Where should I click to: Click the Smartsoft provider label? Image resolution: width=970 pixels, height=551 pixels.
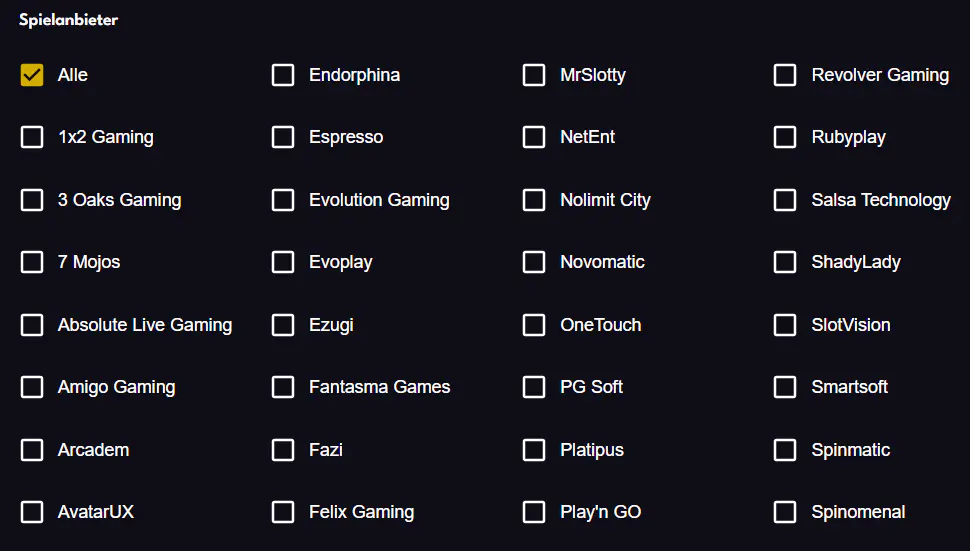click(849, 387)
